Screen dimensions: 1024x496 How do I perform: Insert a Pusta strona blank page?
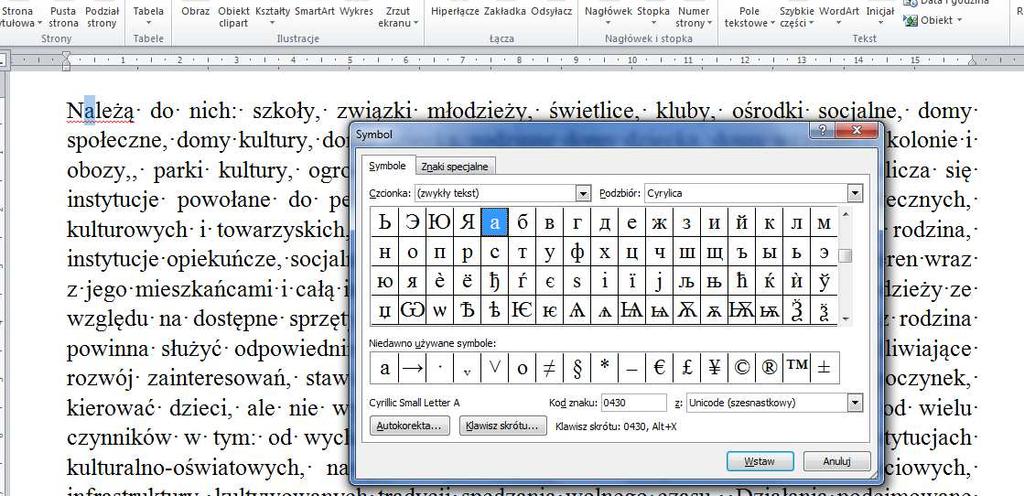63,18
